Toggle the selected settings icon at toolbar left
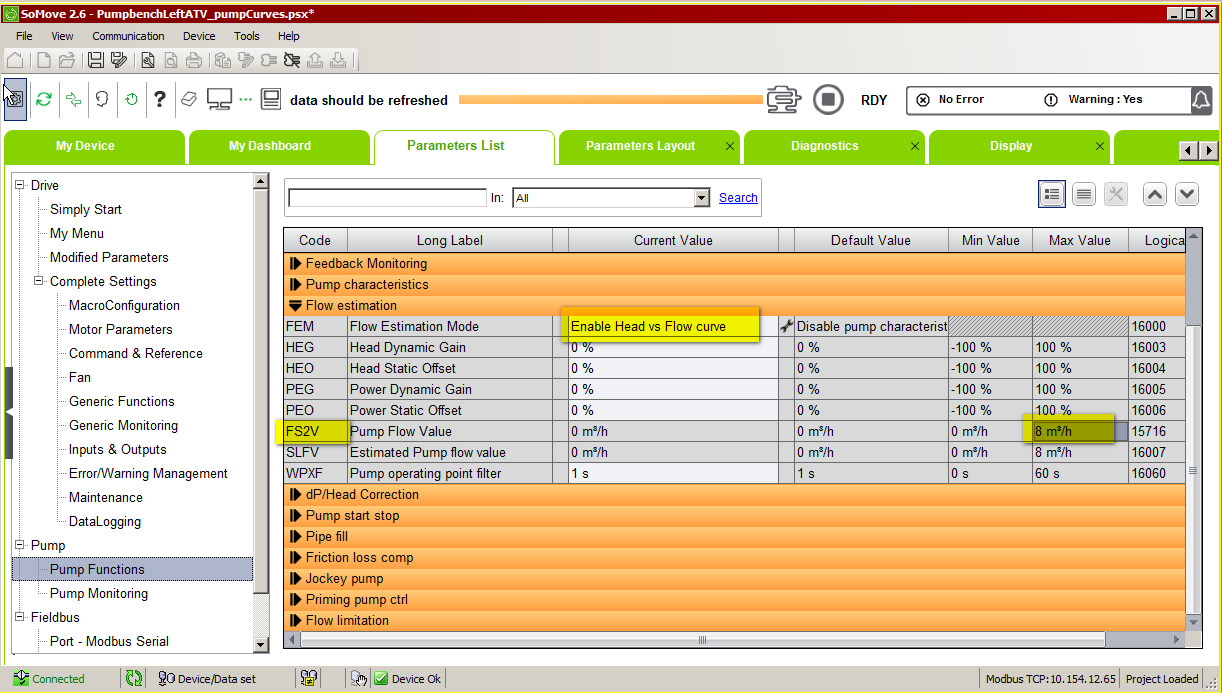The height and width of the screenshot is (693, 1222). click(x=15, y=99)
